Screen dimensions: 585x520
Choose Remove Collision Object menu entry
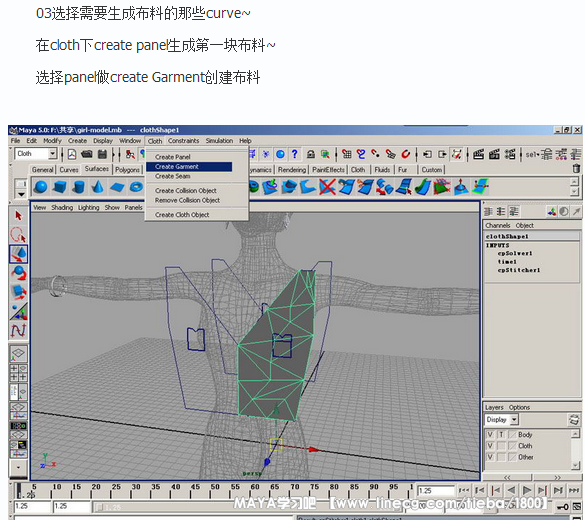tap(187, 200)
